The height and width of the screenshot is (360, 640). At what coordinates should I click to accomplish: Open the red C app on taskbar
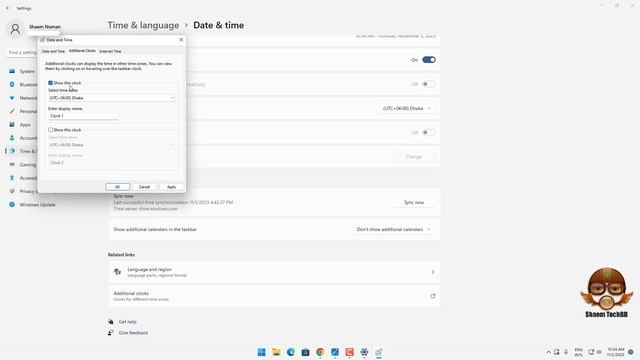pyautogui.click(x=349, y=352)
